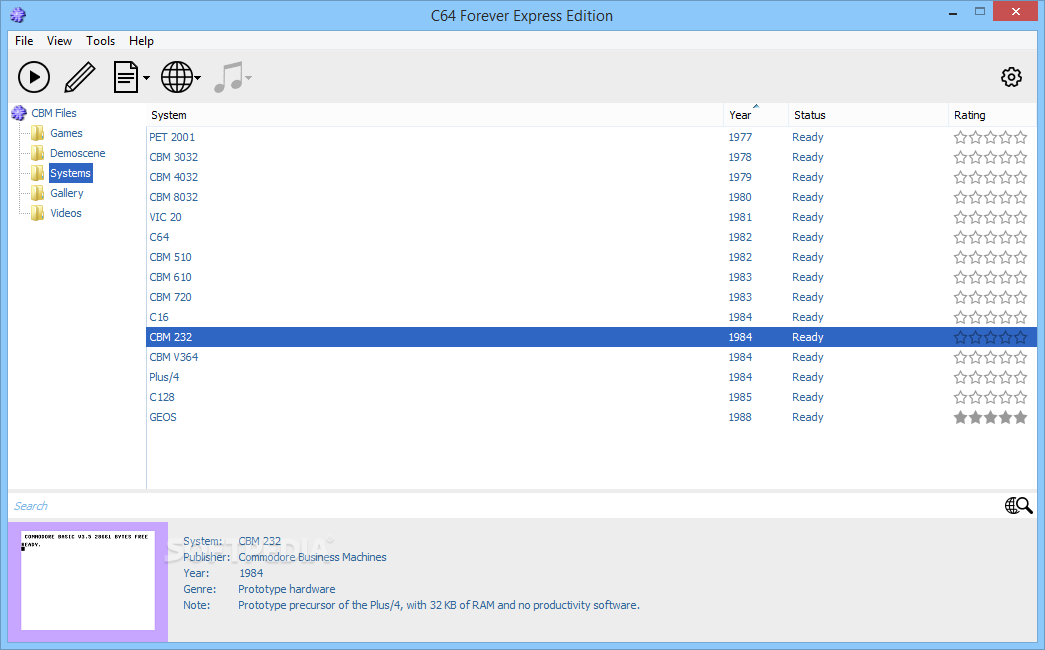The width and height of the screenshot is (1045, 650).
Task: Click Commodore Business Machines publisher text
Action: [313, 557]
